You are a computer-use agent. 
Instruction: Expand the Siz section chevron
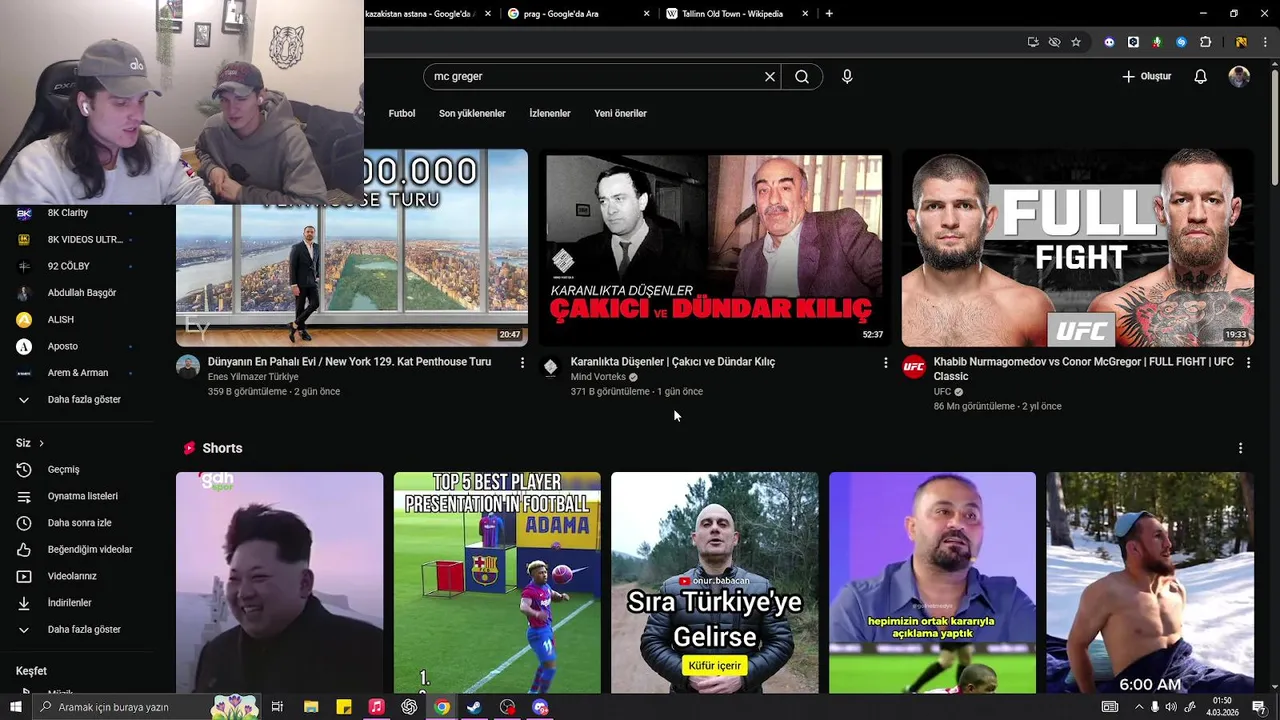click(41, 443)
